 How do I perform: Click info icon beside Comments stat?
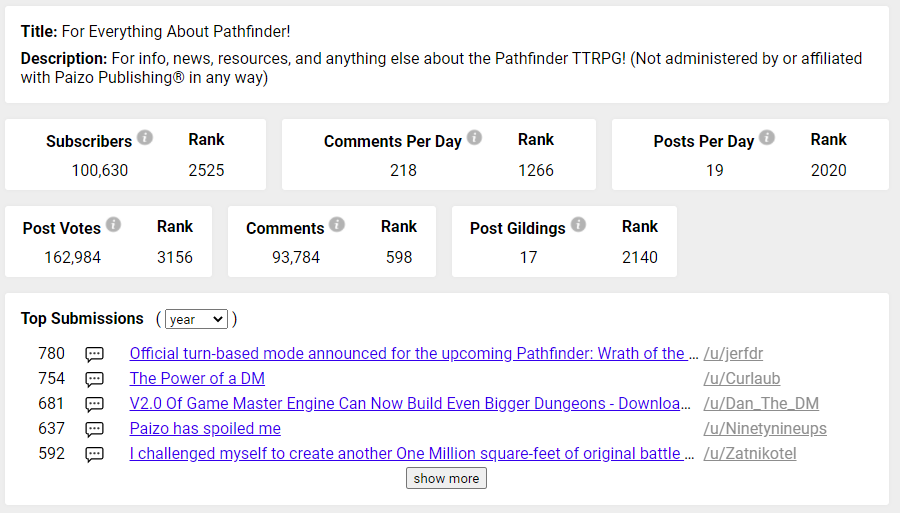(337, 224)
